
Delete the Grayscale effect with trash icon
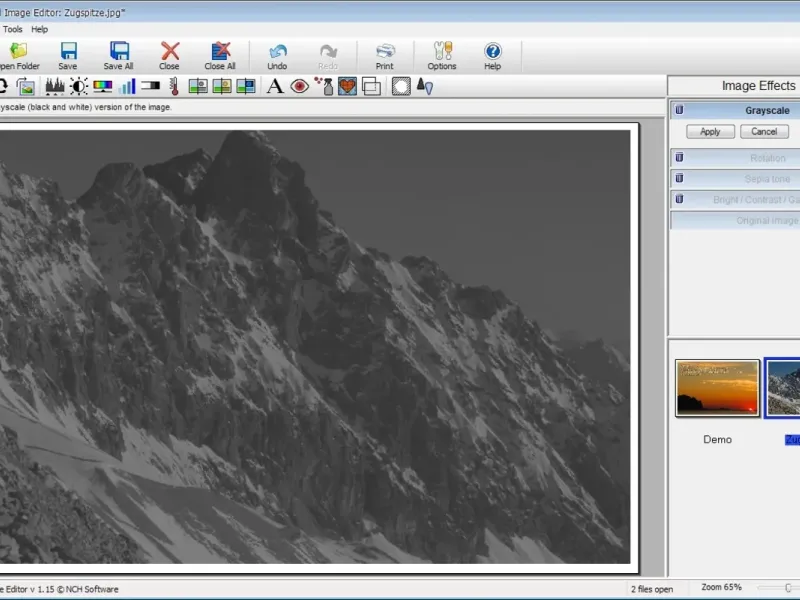click(679, 111)
